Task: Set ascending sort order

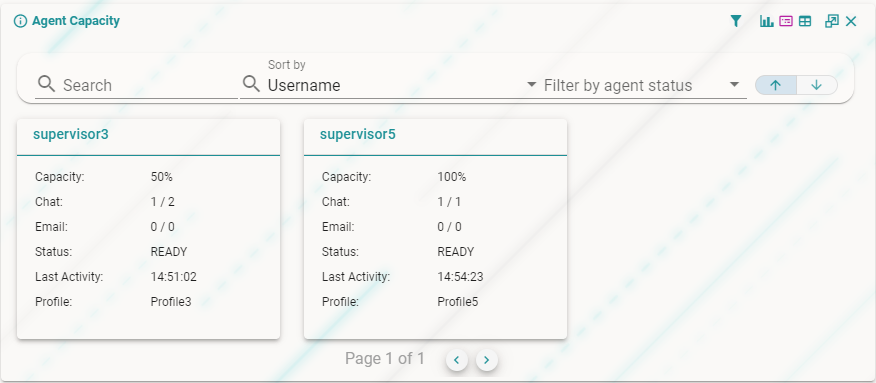Action: click(x=775, y=85)
